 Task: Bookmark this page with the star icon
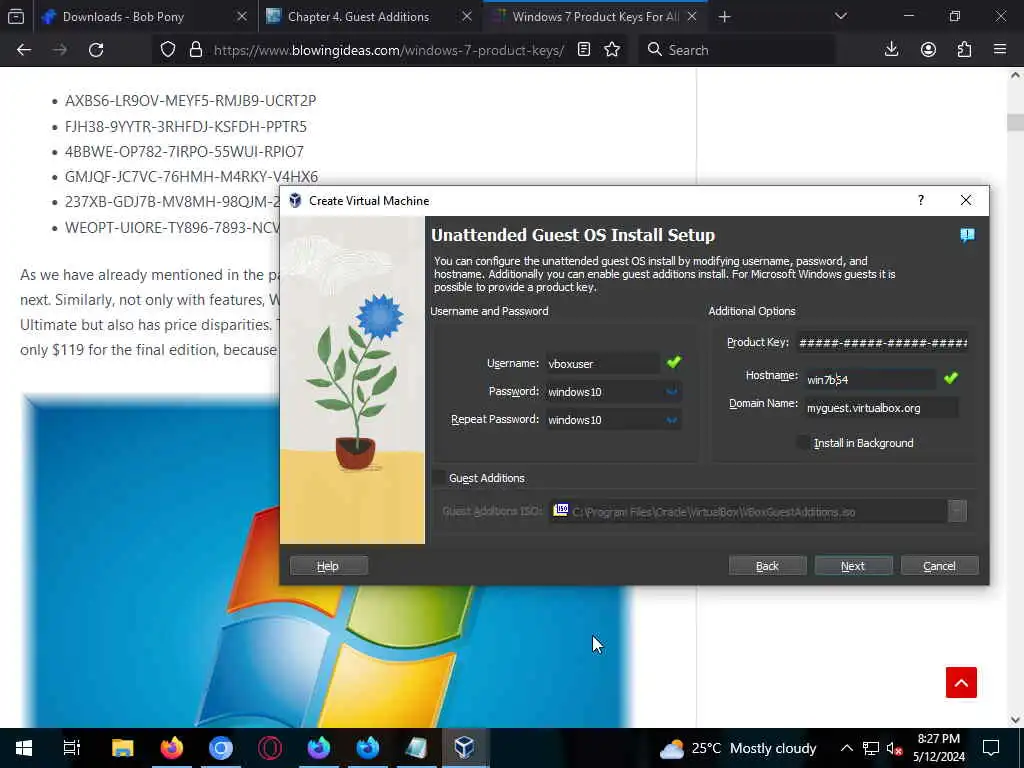[612, 50]
